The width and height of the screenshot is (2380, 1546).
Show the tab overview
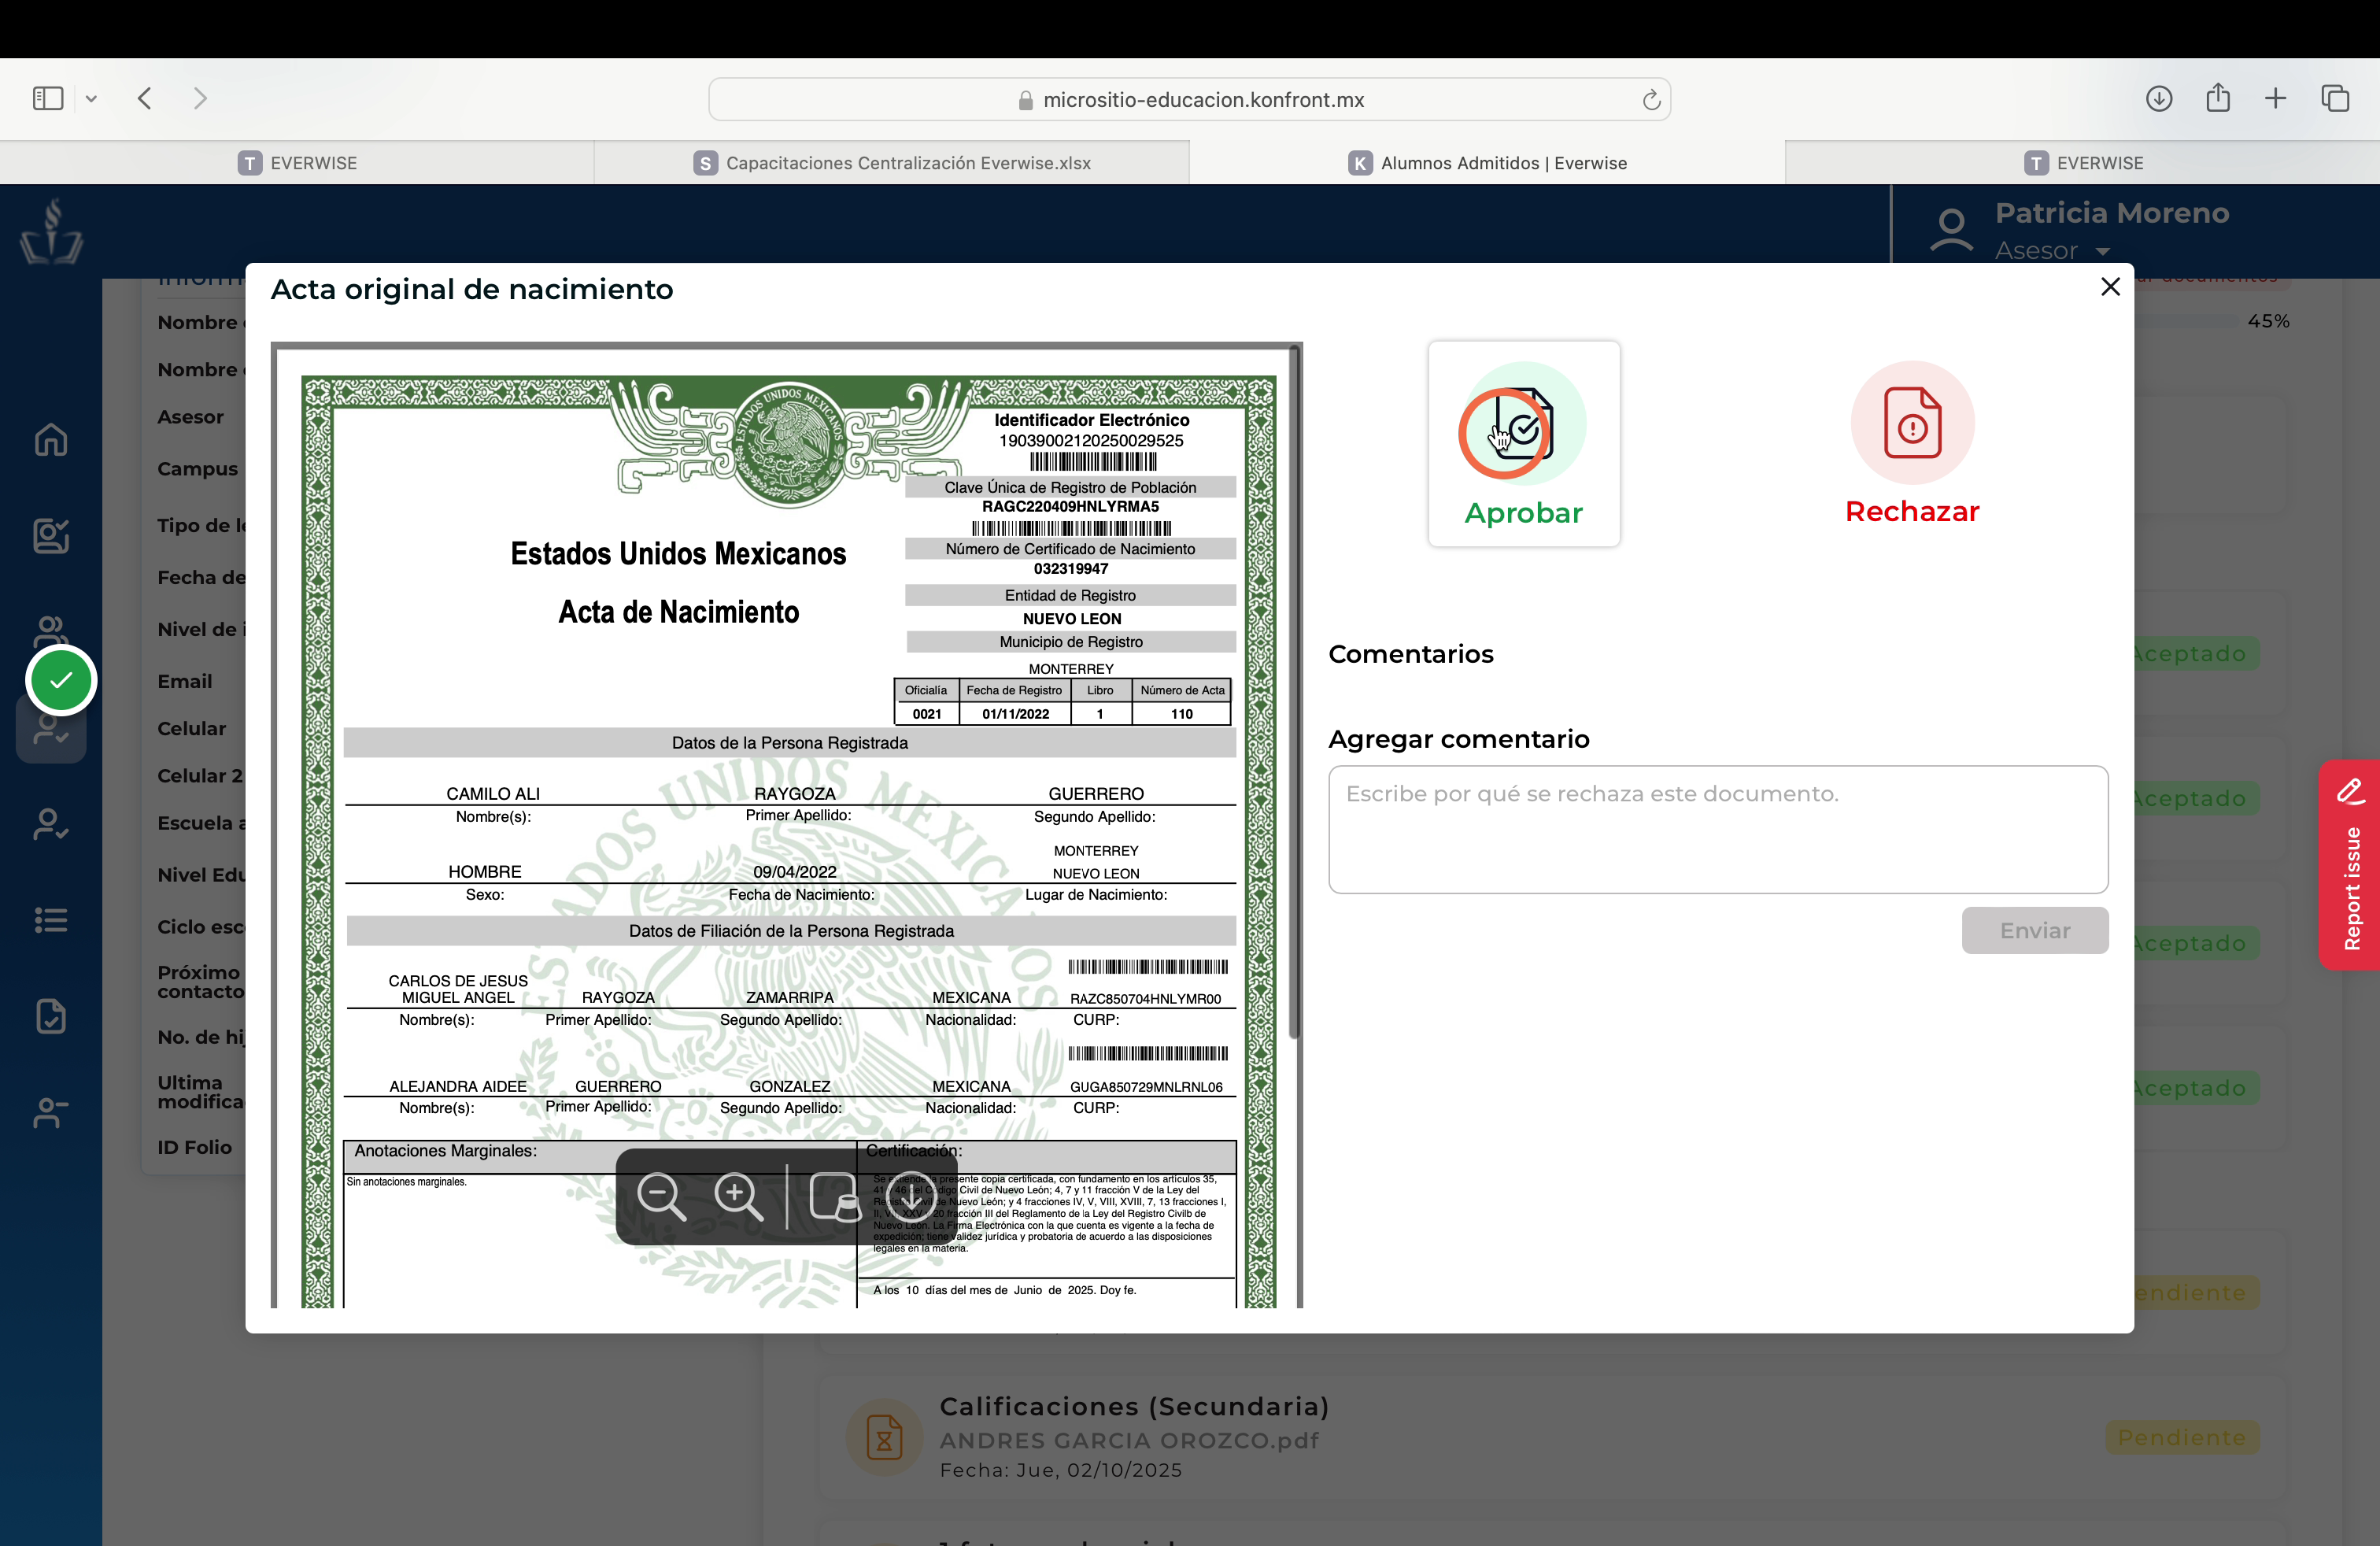[x=2335, y=98]
